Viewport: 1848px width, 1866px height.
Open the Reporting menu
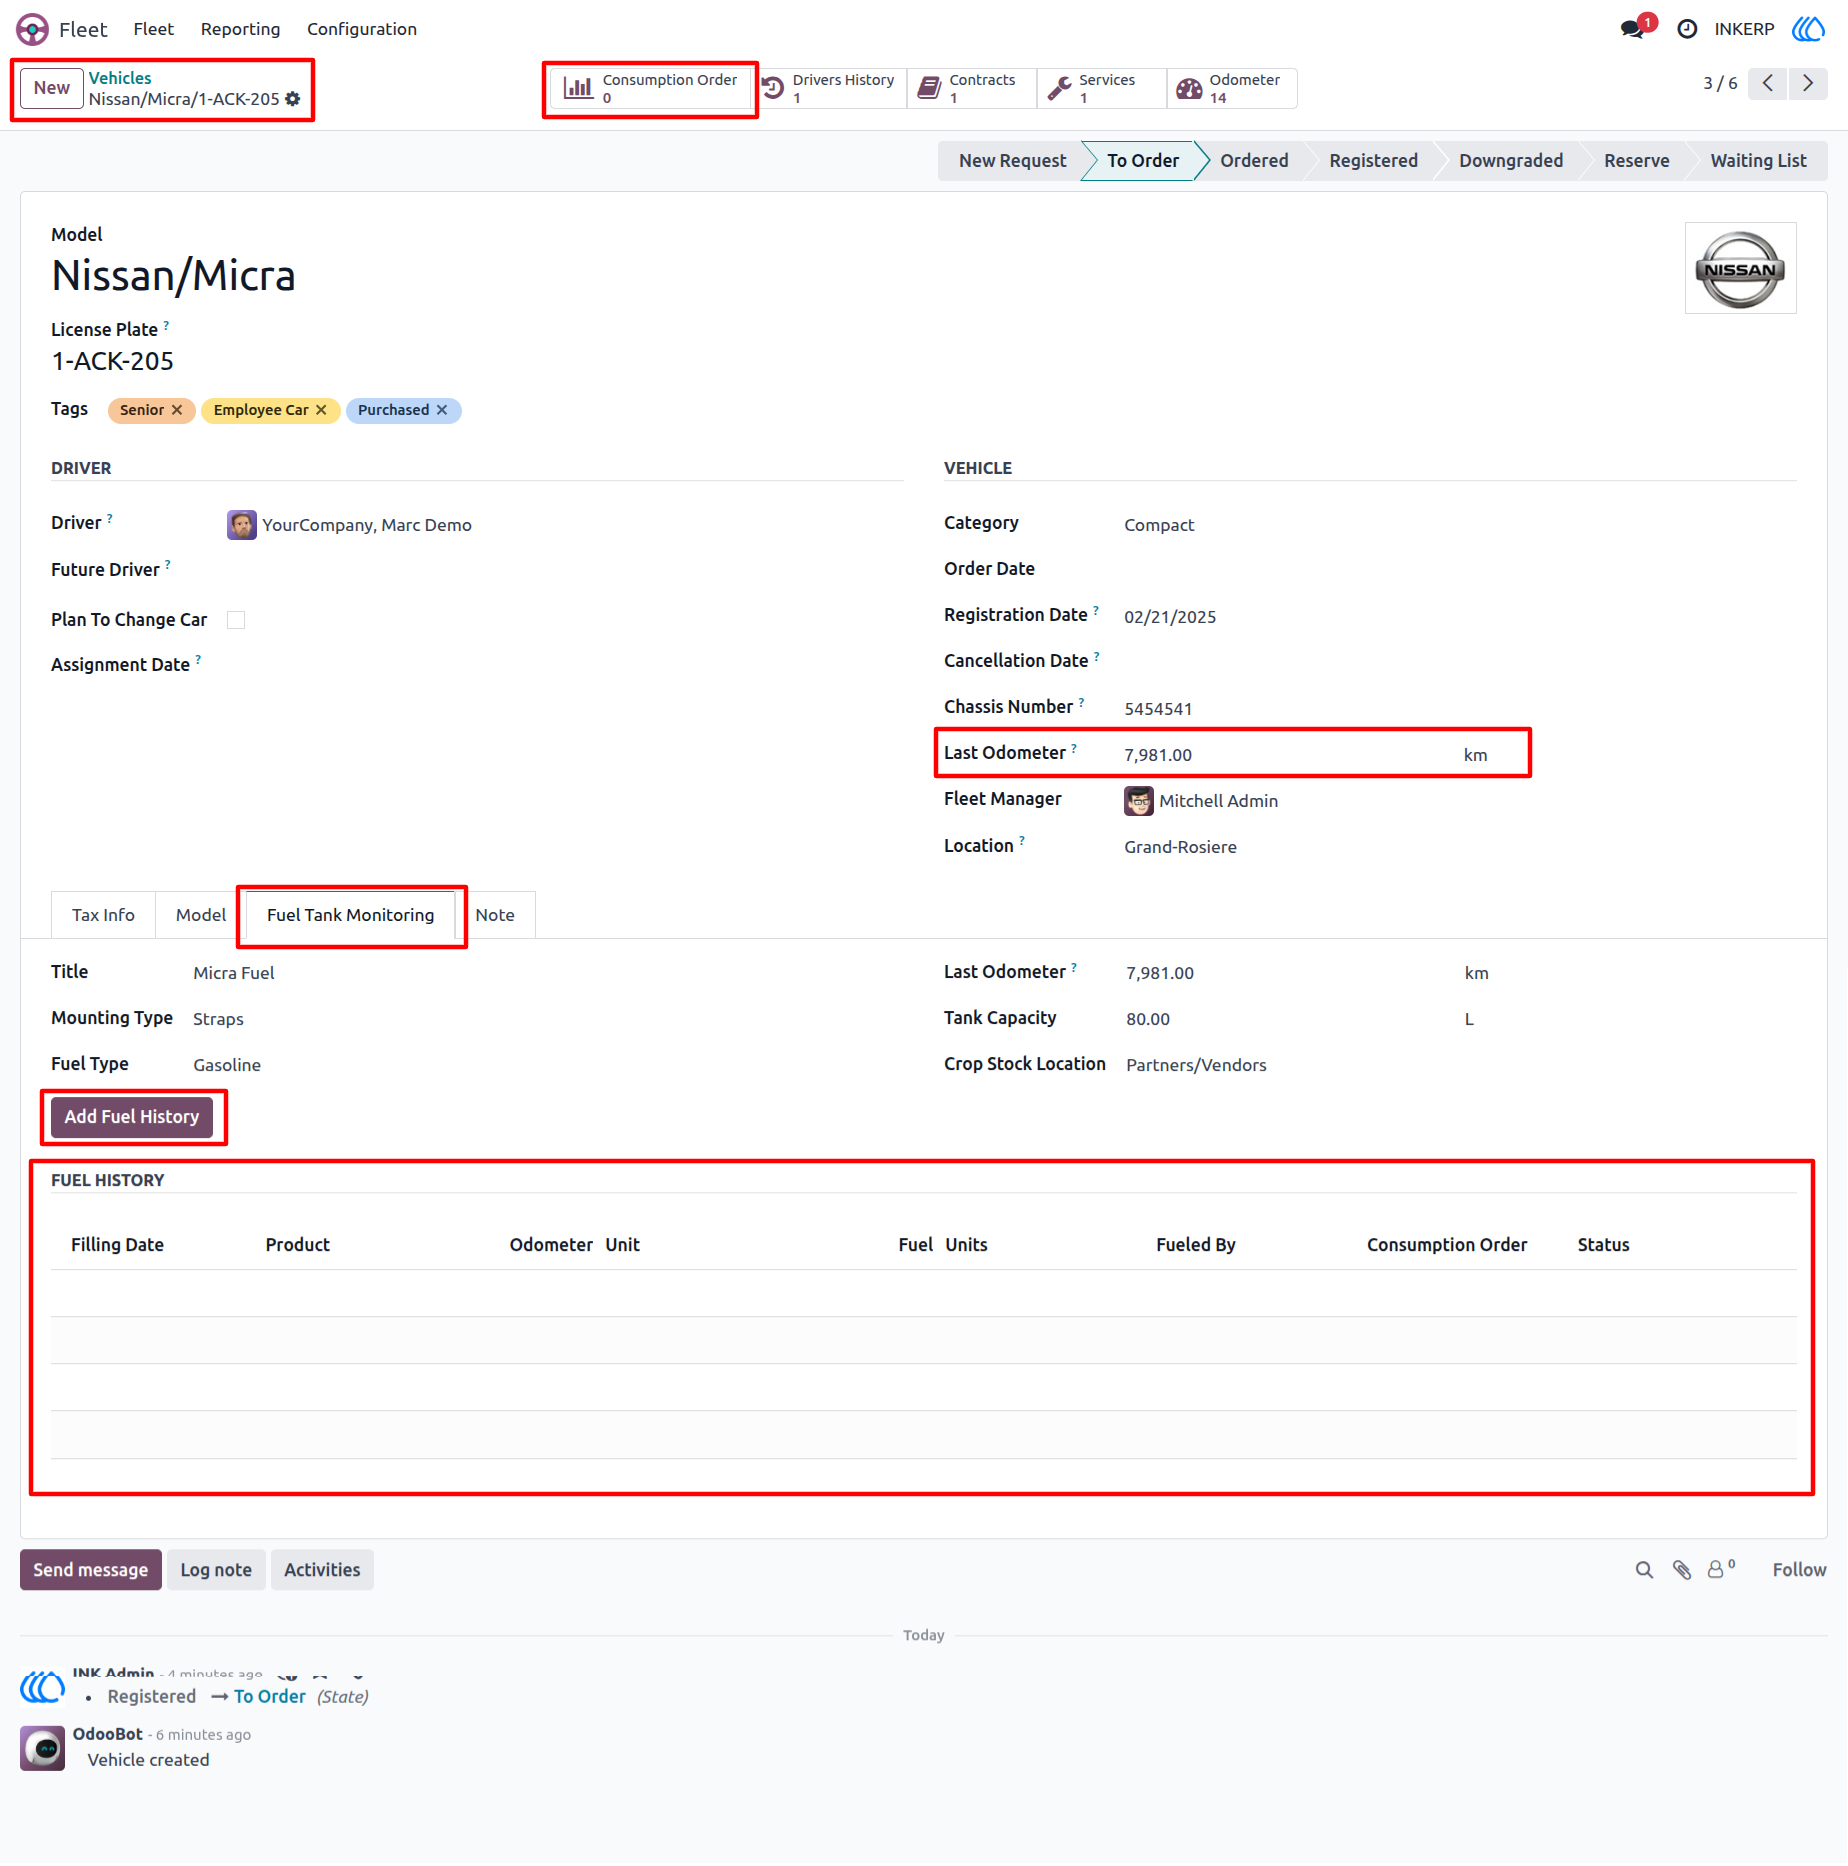[x=240, y=29]
